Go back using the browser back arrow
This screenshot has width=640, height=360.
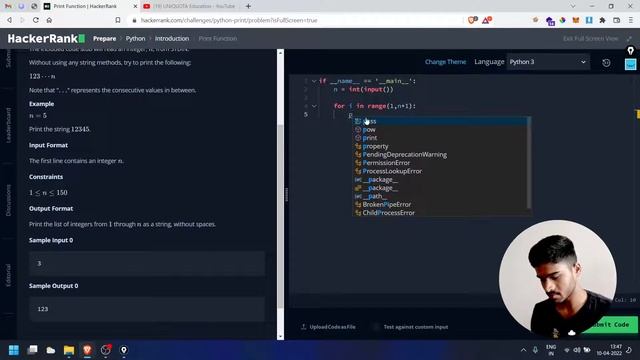9,20
